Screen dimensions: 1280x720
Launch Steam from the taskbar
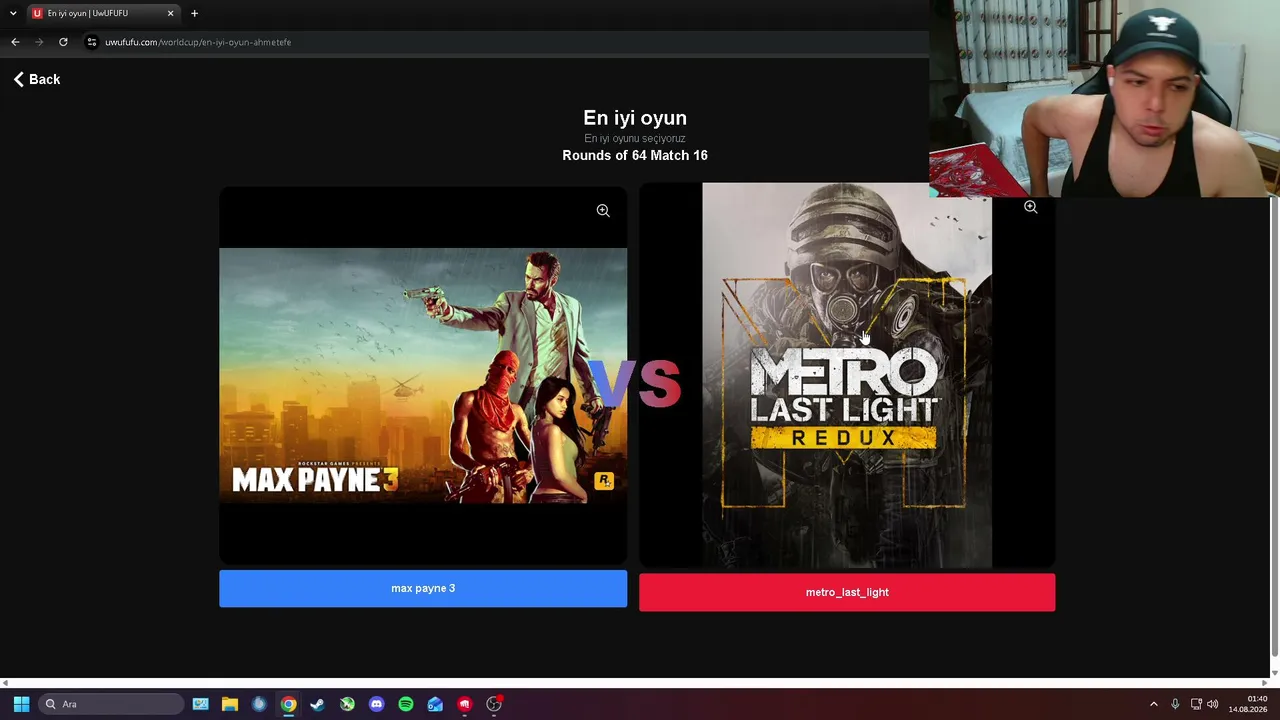point(317,704)
